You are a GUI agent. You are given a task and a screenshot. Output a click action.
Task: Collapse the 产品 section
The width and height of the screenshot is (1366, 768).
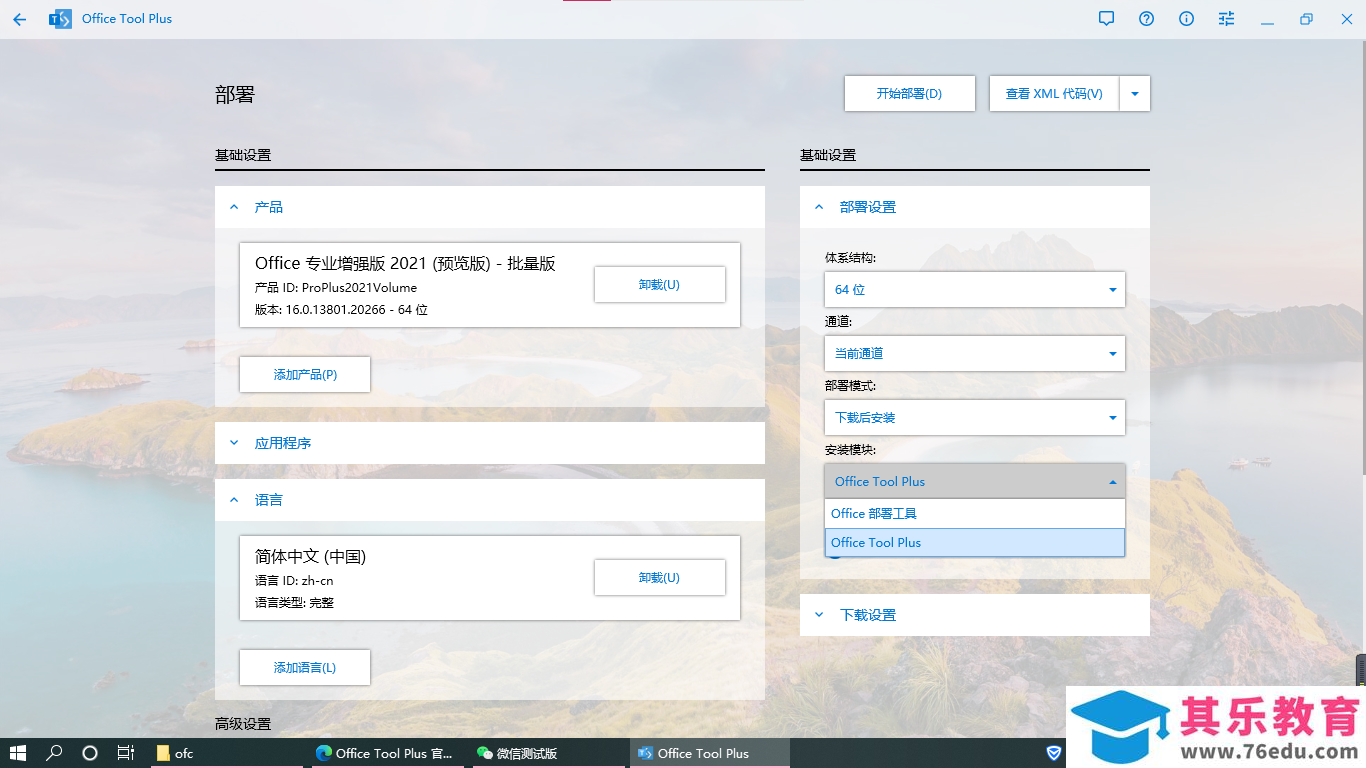pyautogui.click(x=490, y=207)
